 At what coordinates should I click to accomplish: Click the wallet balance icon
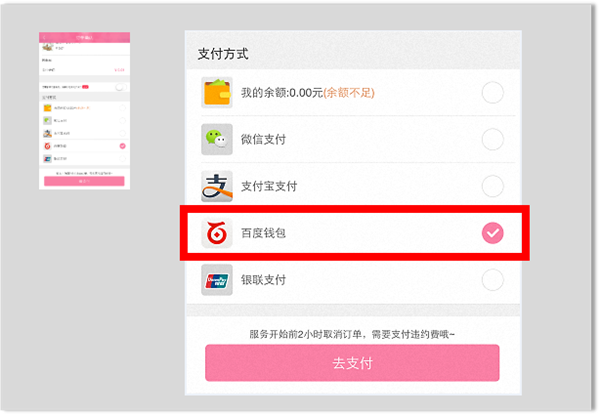pos(216,93)
